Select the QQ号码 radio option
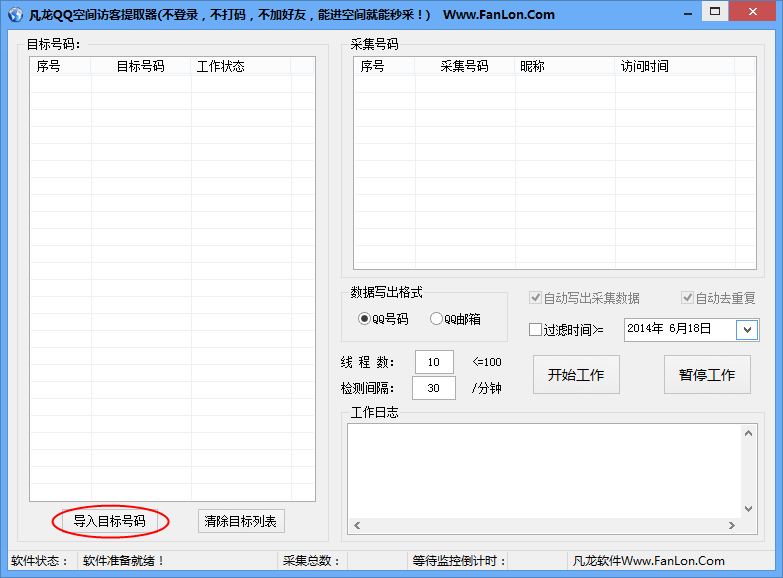 coord(365,319)
